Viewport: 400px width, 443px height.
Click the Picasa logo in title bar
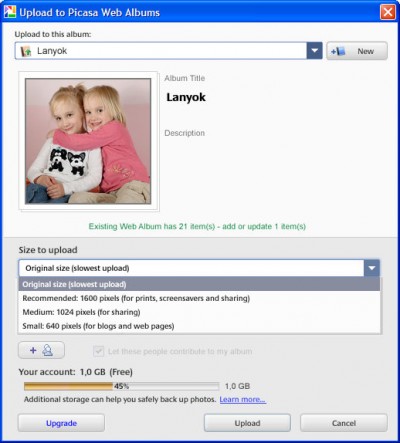[10, 12]
